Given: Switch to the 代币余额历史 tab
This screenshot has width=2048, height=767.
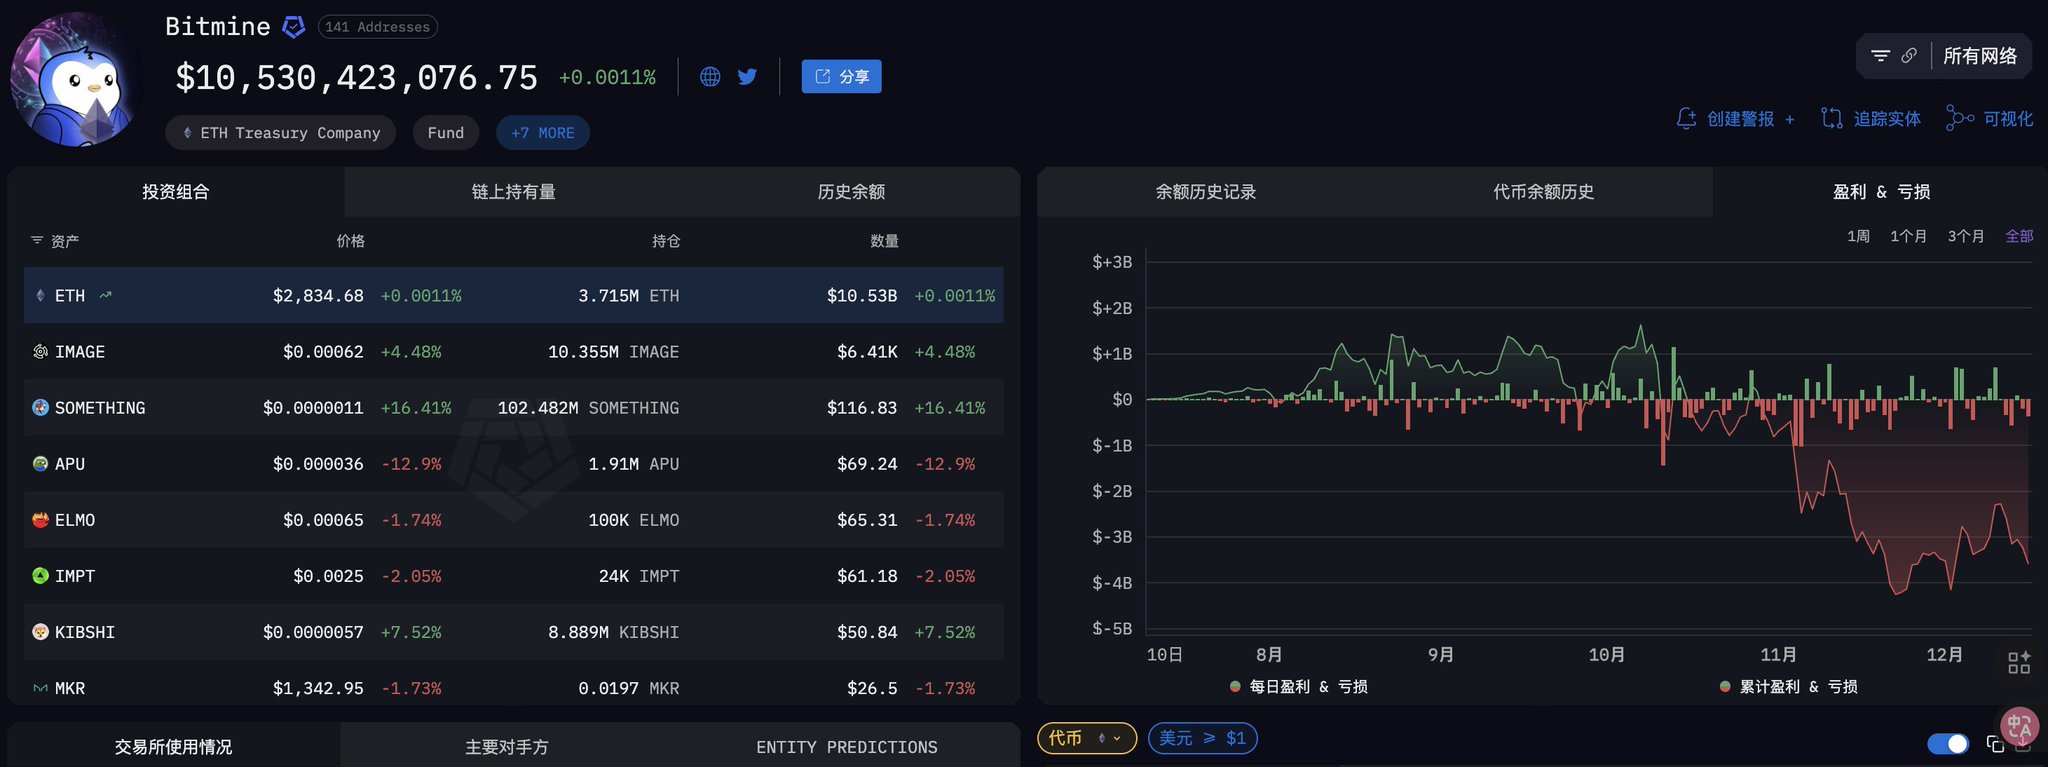Looking at the screenshot, I should tap(1543, 192).
